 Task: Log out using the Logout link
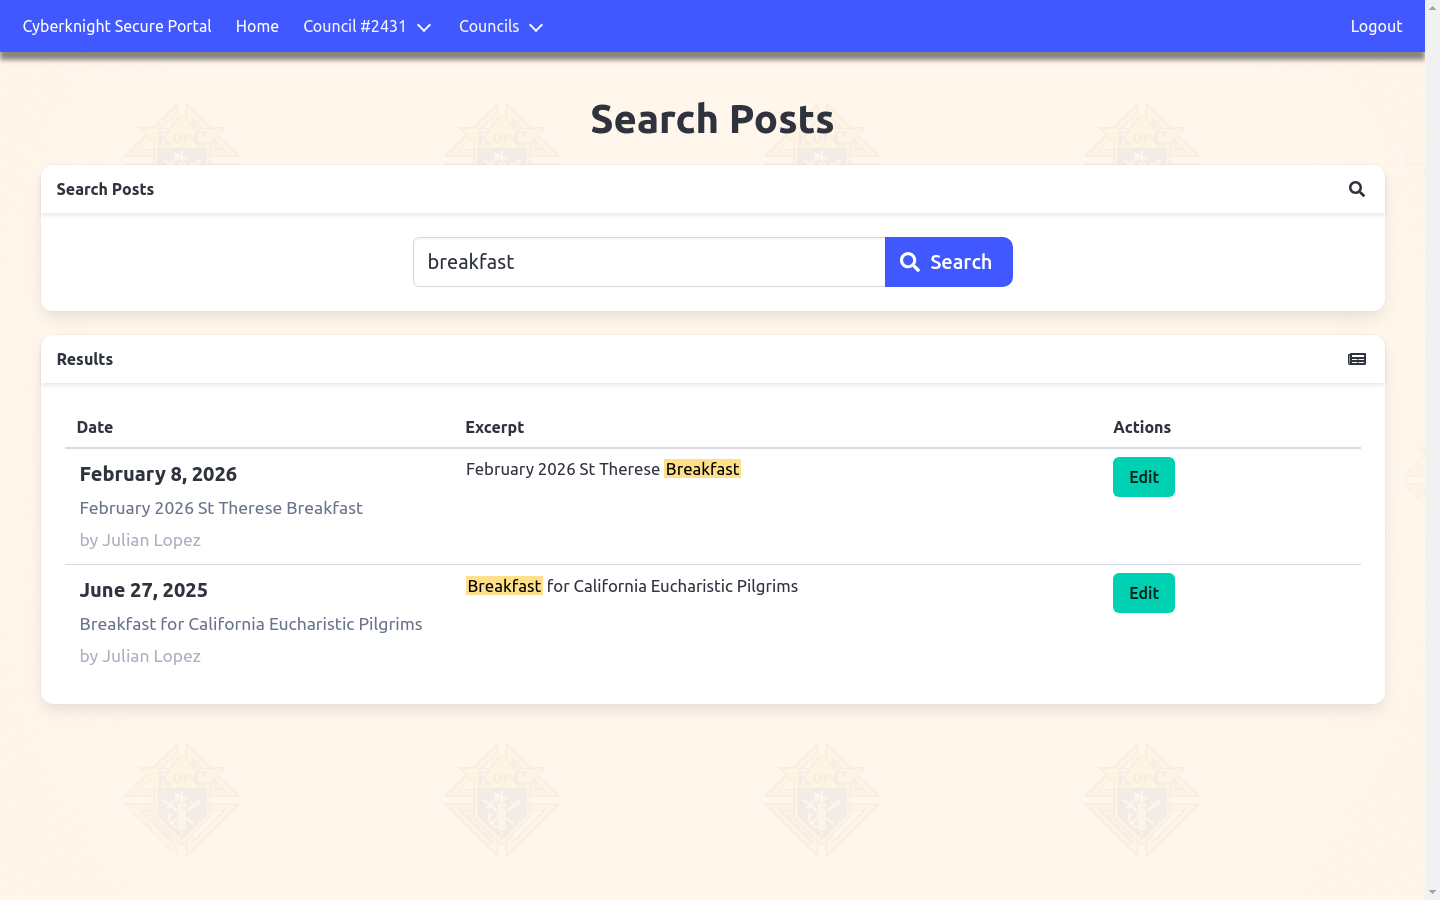pyautogui.click(x=1375, y=27)
